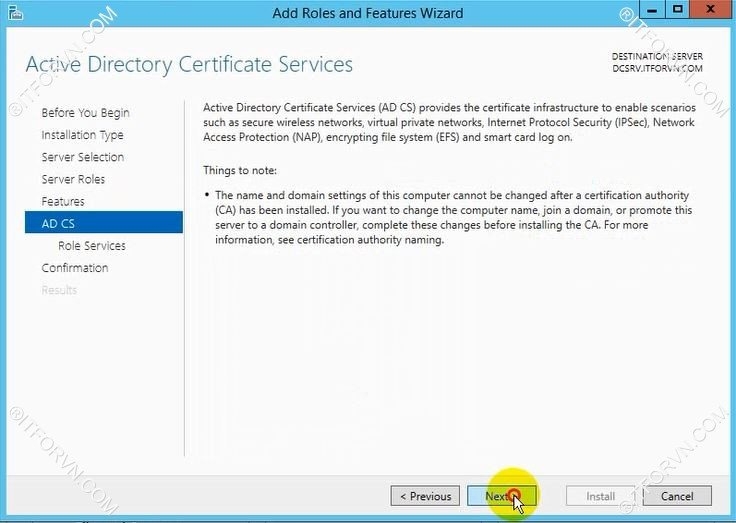Screen dimensions: 736x523
Task: Click the DCSRV.ITFORVN.COM destination server name
Action: tap(657, 69)
